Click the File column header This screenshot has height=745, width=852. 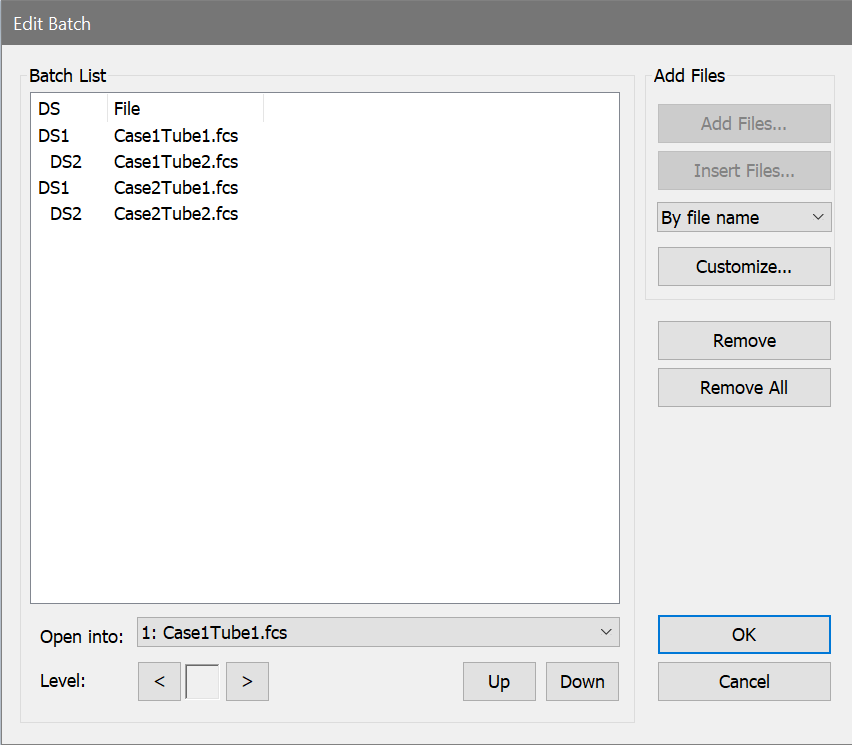185,109
